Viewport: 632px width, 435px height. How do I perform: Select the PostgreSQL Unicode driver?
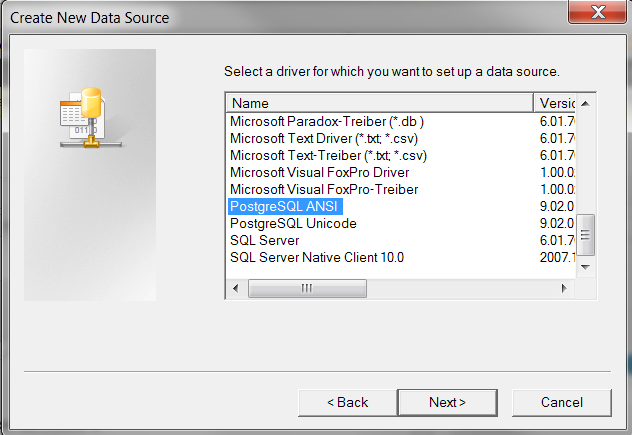point(293,223)
